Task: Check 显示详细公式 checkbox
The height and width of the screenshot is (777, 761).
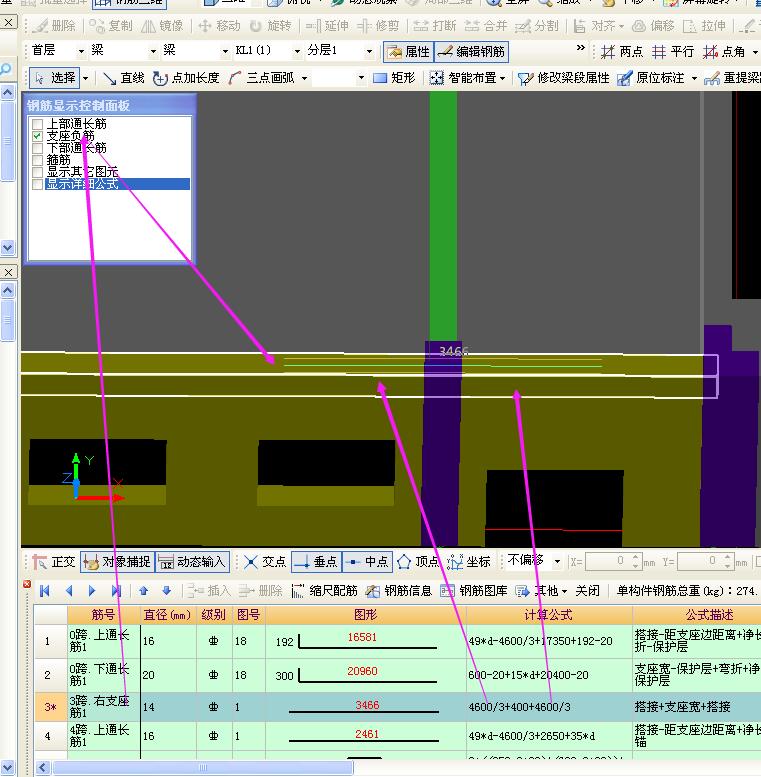Action: tap(37, 184)
